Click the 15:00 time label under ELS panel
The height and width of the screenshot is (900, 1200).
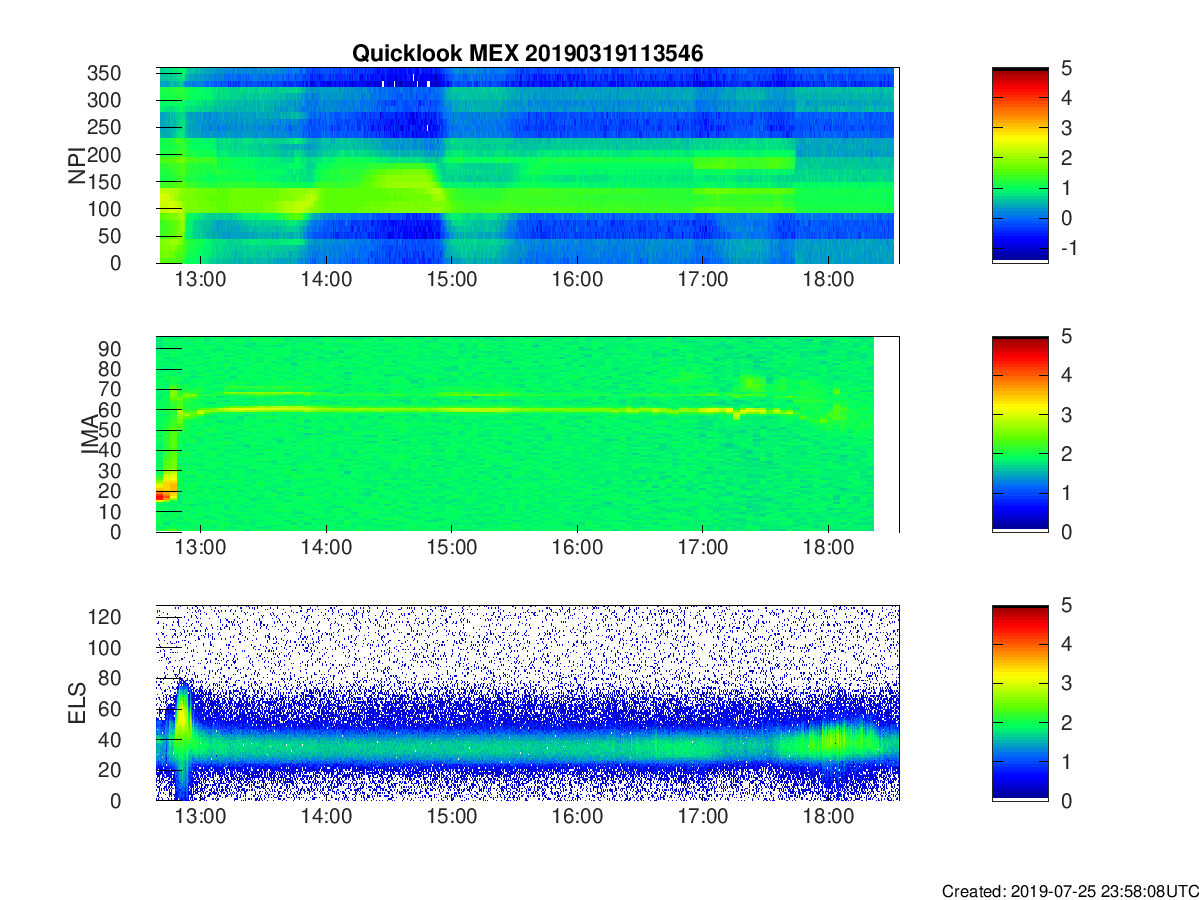[x=451, y=818]
